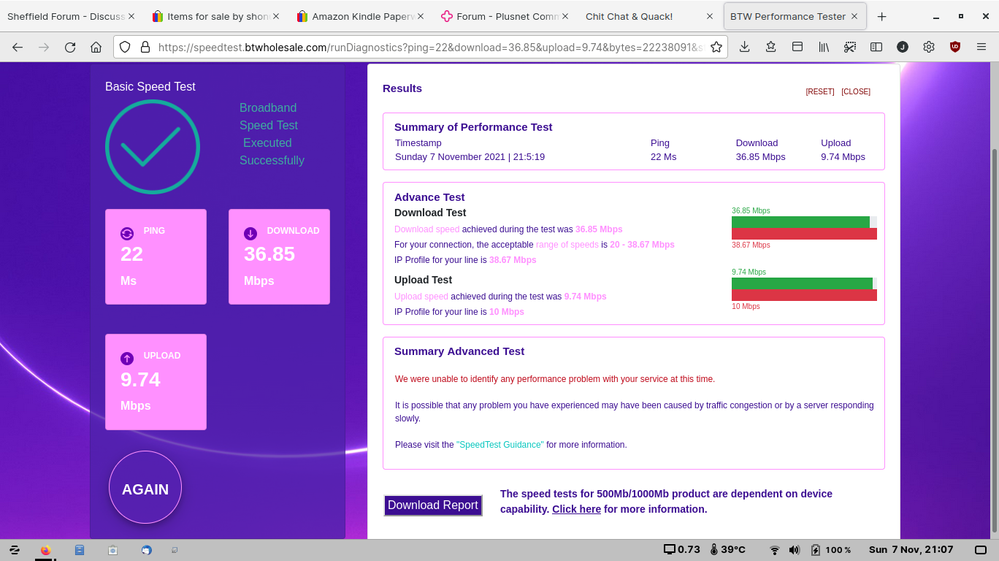This screenshot has height=561, width=999.
Task: Click the Firefox icon in the taskbar
Action: click(x=45, y=550)
